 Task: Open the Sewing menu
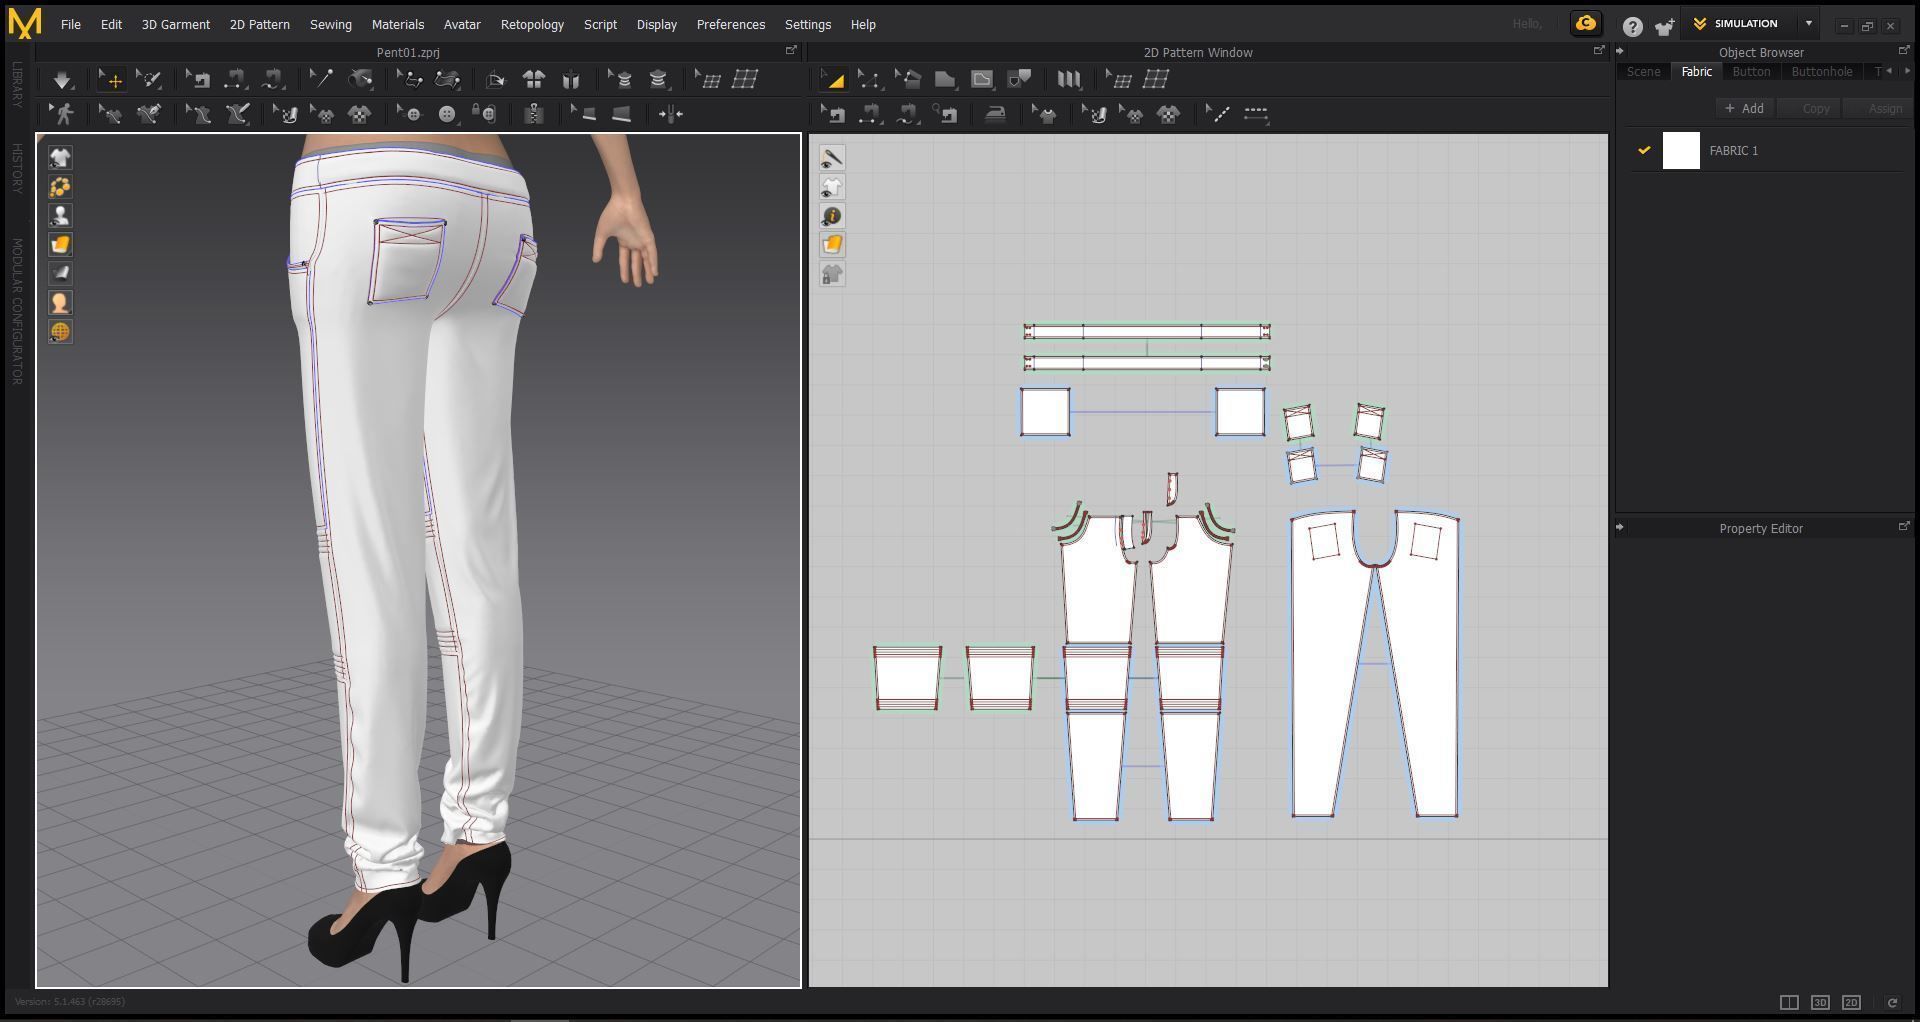(x=330, y=24)
